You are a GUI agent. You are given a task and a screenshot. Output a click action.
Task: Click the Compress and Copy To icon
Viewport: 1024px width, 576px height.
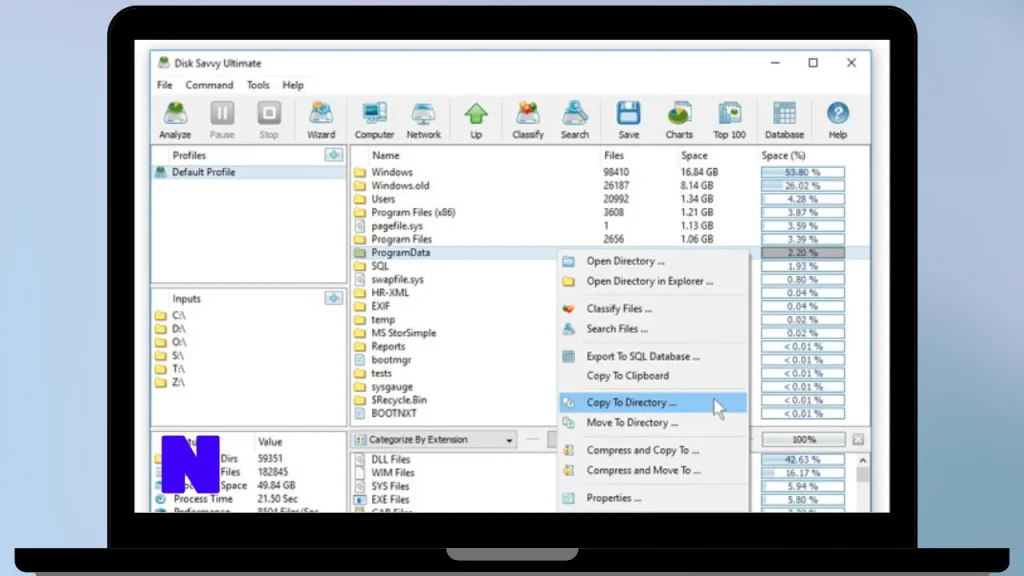click(569, 451)
